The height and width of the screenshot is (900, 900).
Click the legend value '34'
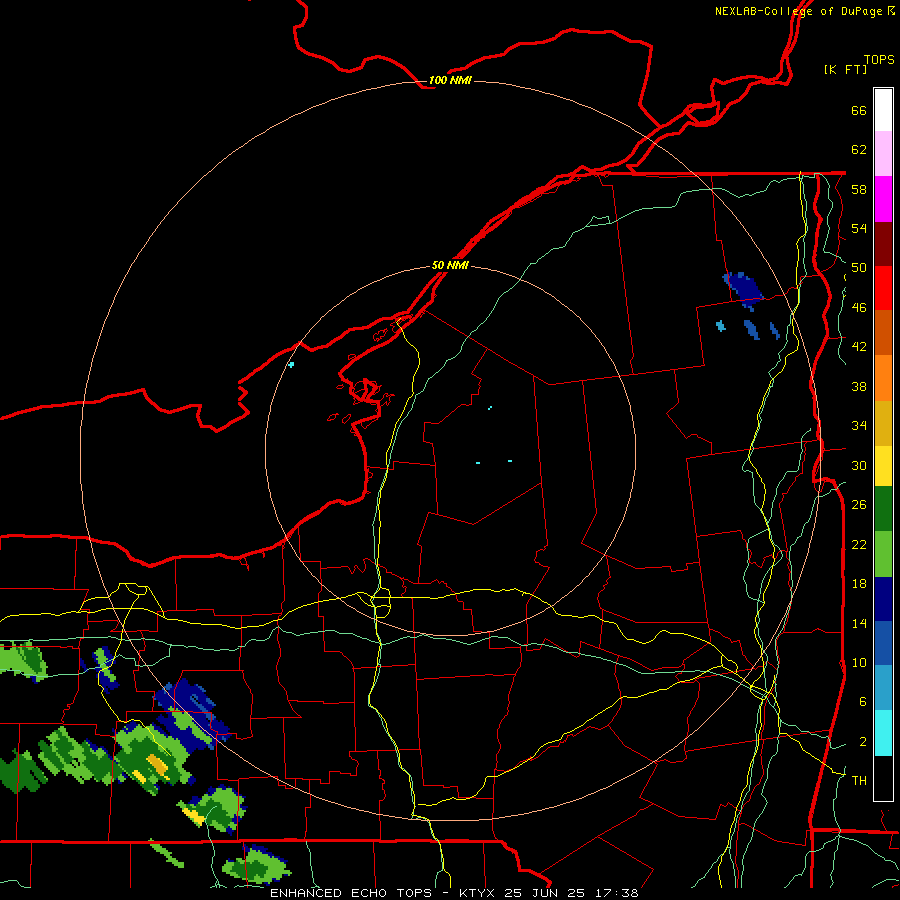(x=859, y=426)
